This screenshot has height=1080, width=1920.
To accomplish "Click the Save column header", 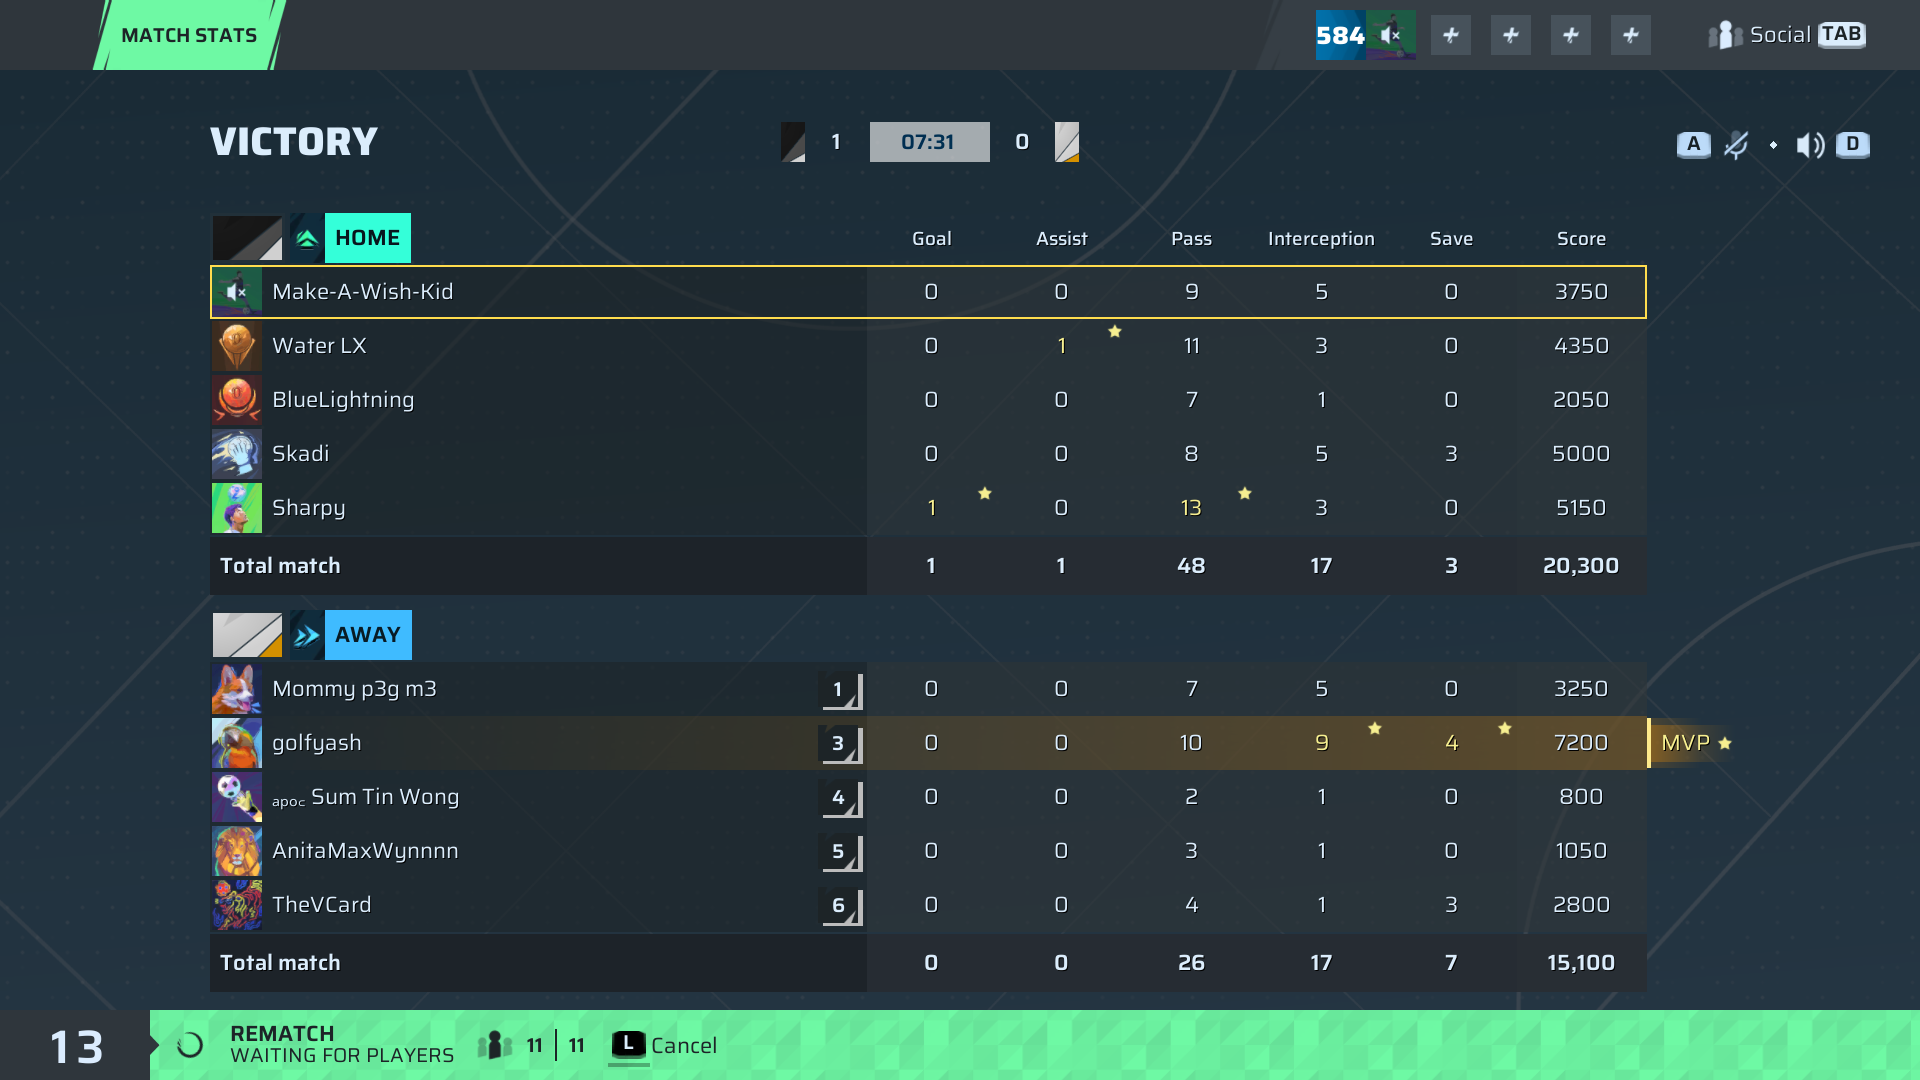I will click(1451, 239).
